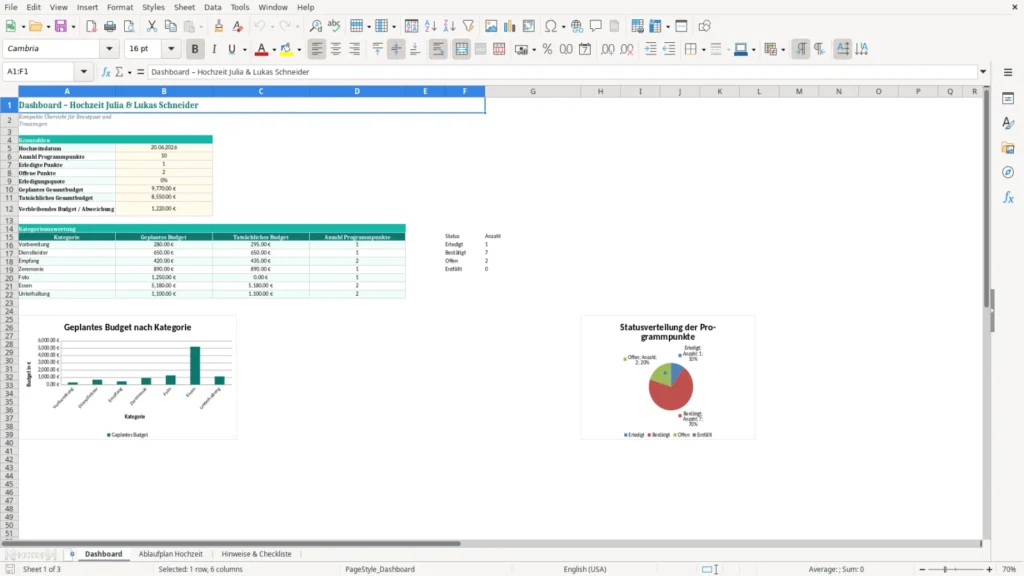
Task: Center cell content vertically
Action: 396,49
